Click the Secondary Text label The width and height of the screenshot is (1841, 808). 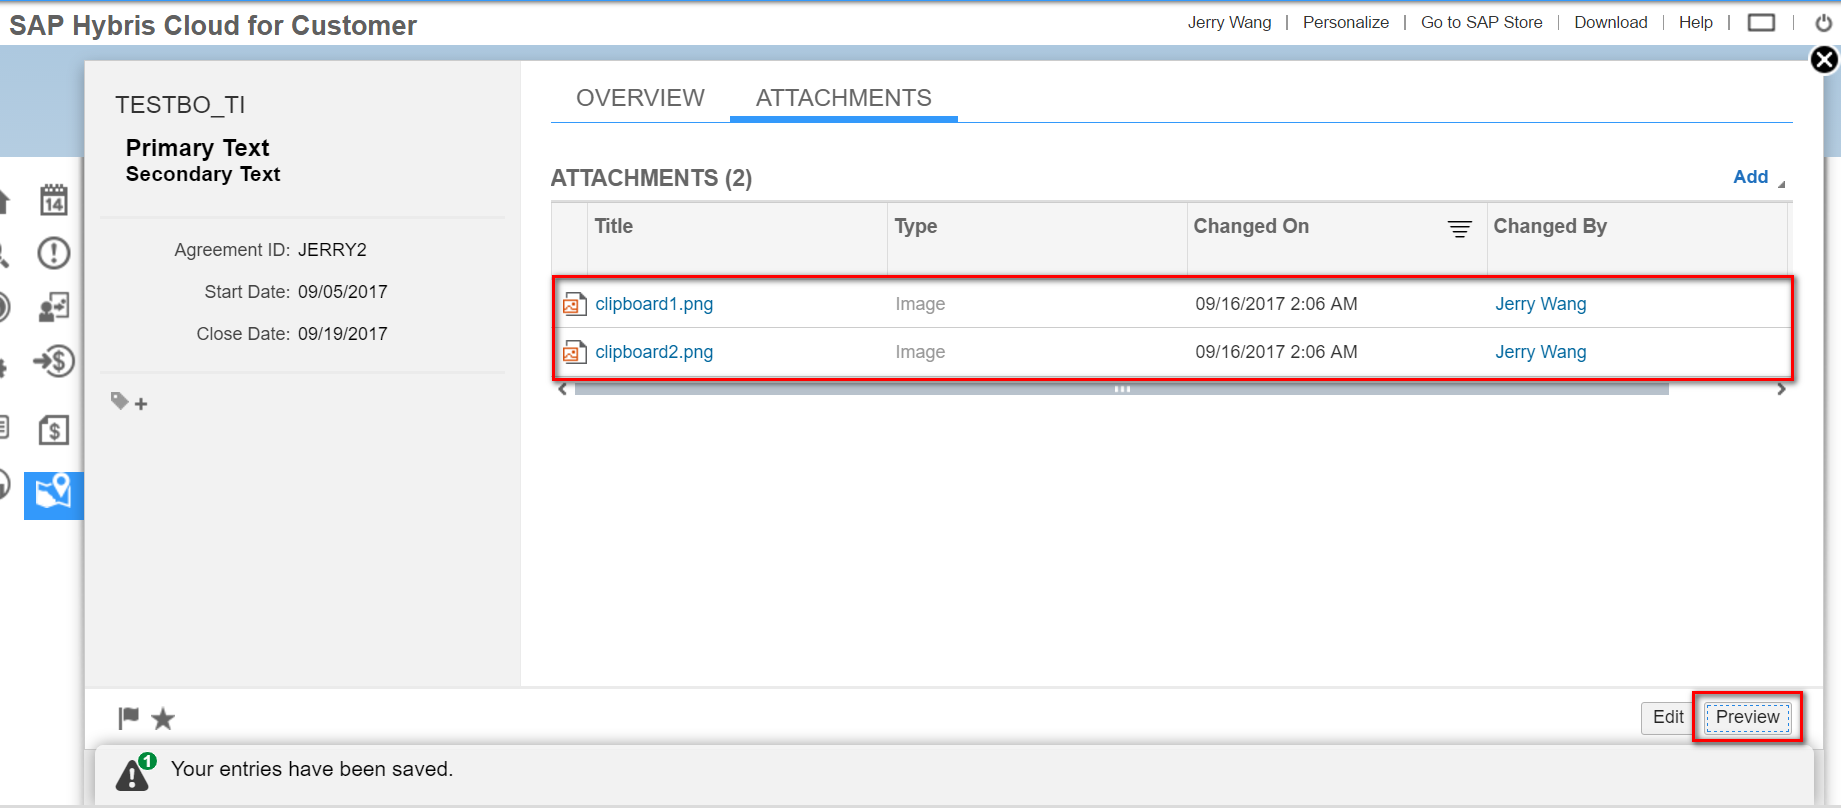click(203, 174)
